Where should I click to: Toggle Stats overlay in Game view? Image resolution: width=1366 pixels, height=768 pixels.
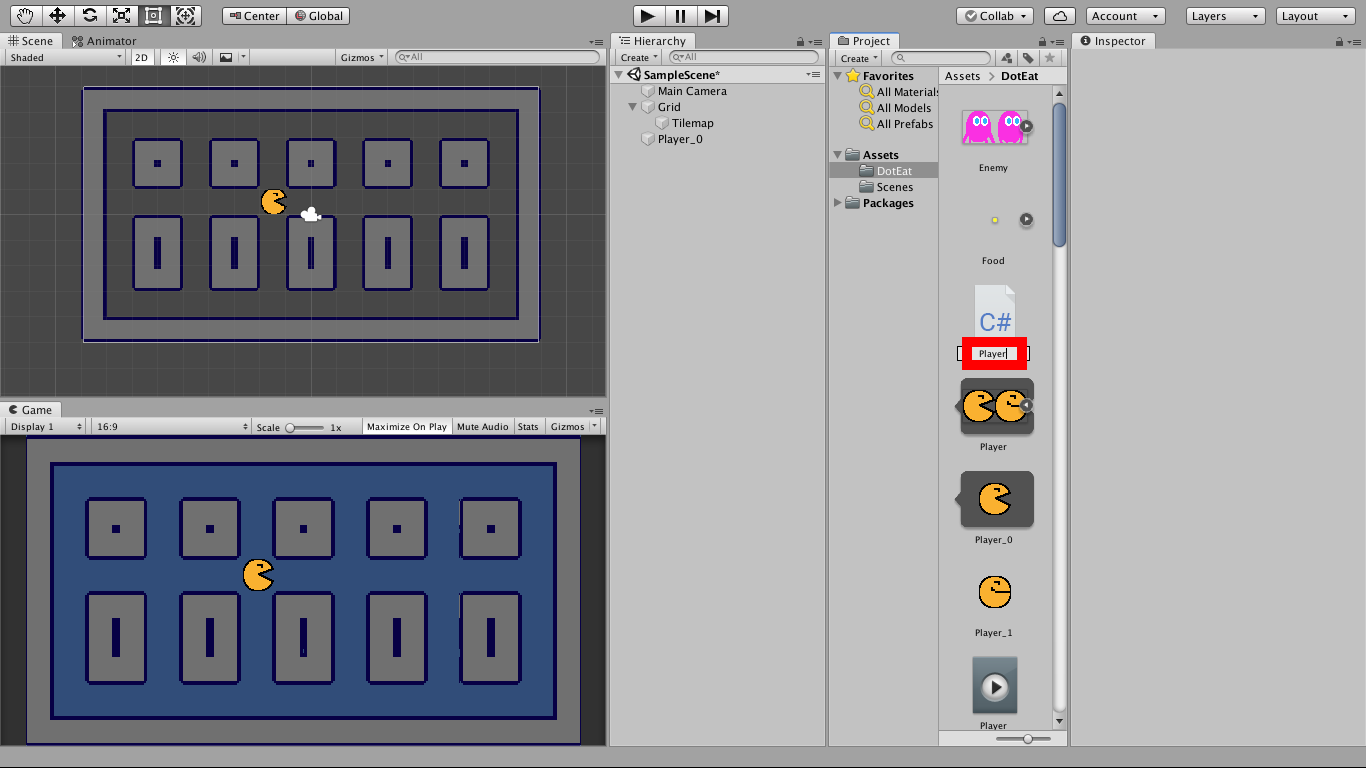point(528,426)
